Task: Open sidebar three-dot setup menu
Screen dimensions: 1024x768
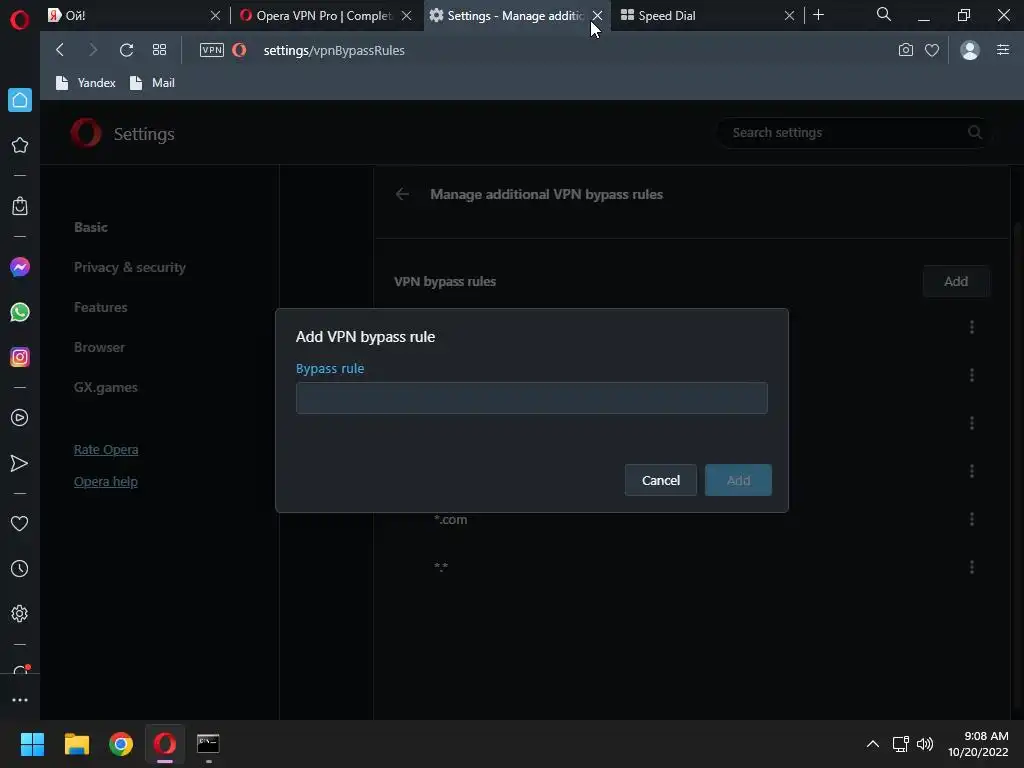Action: (x=20, y=700)
